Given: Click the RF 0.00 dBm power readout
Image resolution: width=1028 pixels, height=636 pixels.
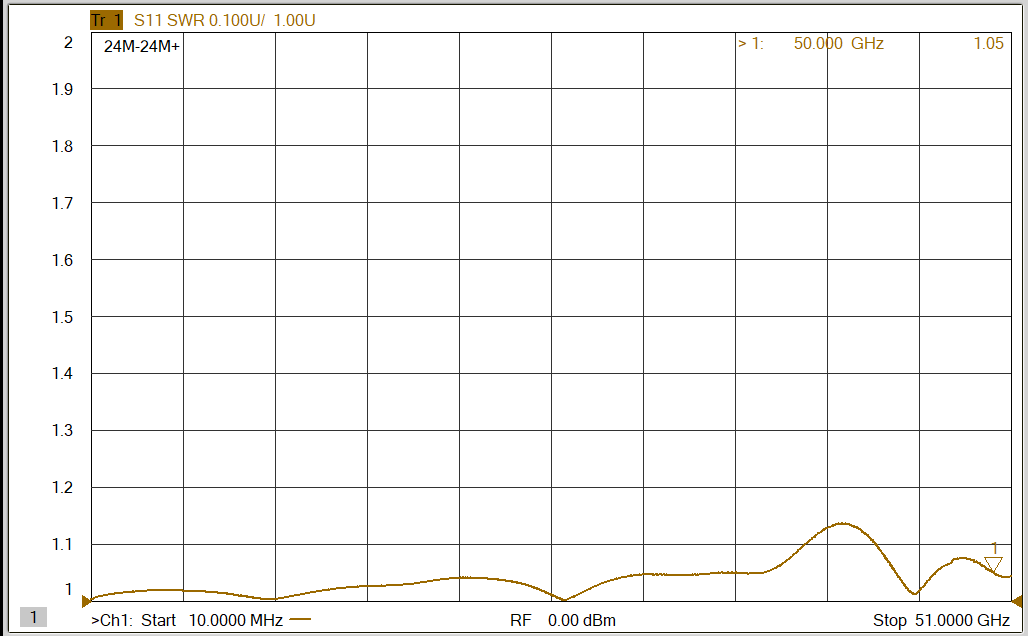Looking at the screenshot, I should coord(563,620).
